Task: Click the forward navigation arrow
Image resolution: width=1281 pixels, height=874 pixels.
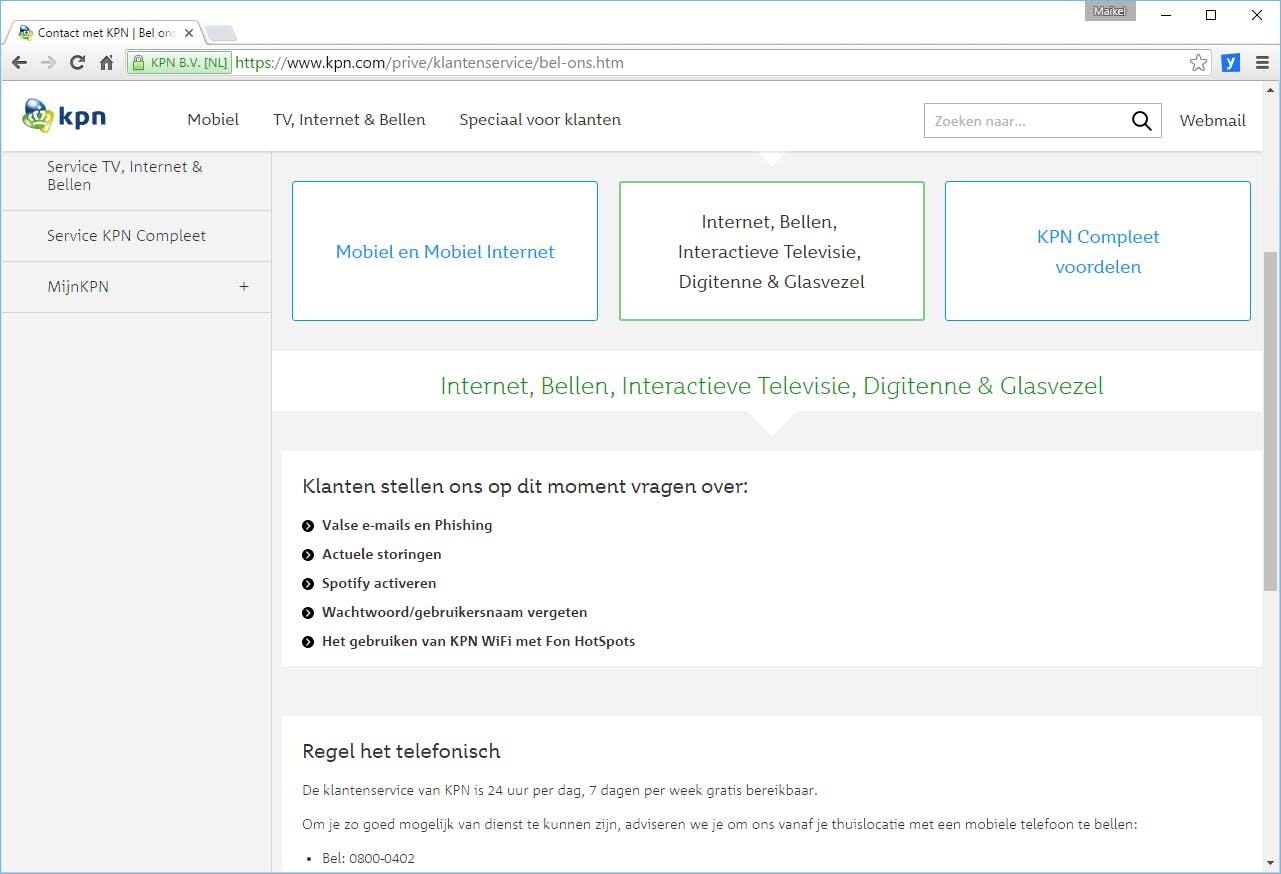Action: click(47, 62)
